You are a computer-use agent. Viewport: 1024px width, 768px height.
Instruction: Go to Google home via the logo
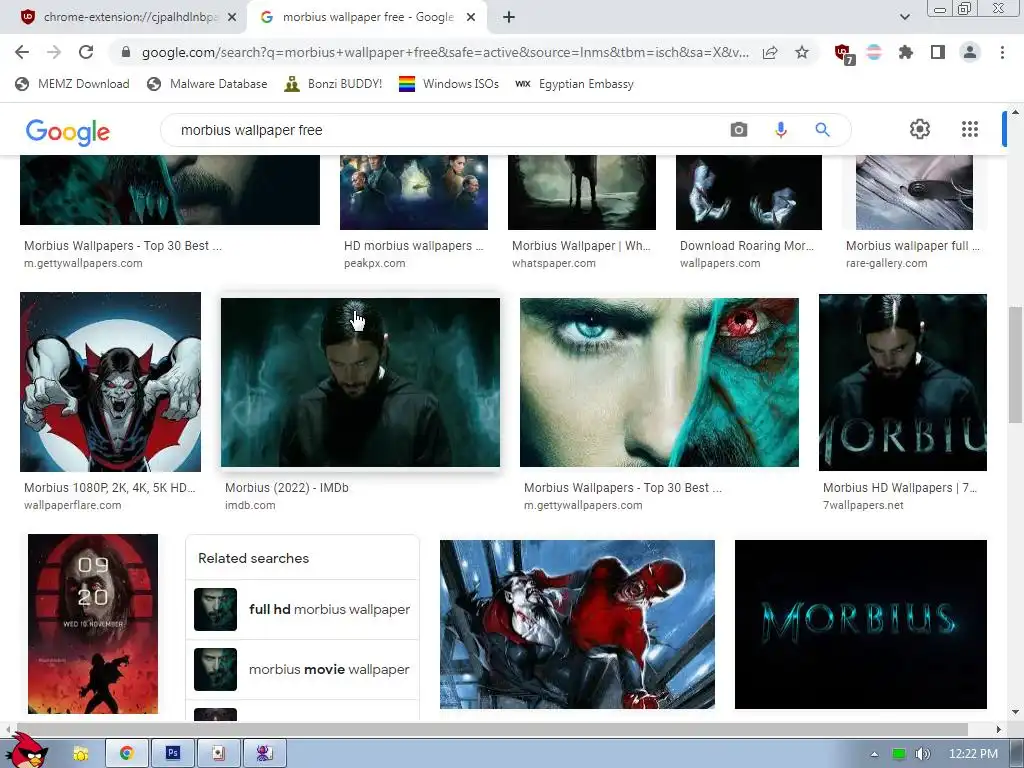tap(68, 132)
